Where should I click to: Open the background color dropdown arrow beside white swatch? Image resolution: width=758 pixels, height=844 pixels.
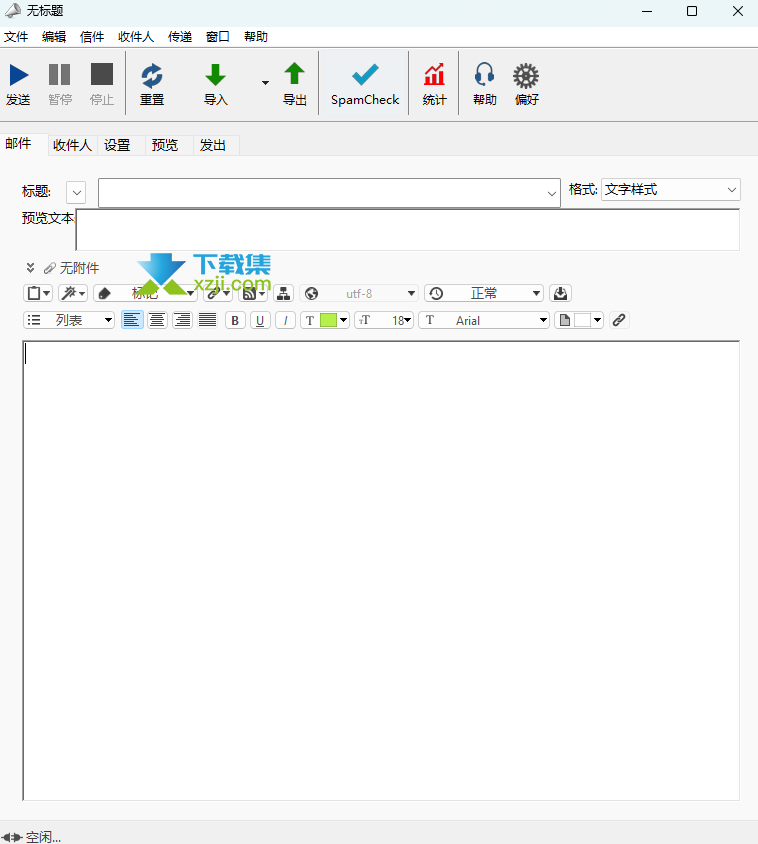point(598,320)
